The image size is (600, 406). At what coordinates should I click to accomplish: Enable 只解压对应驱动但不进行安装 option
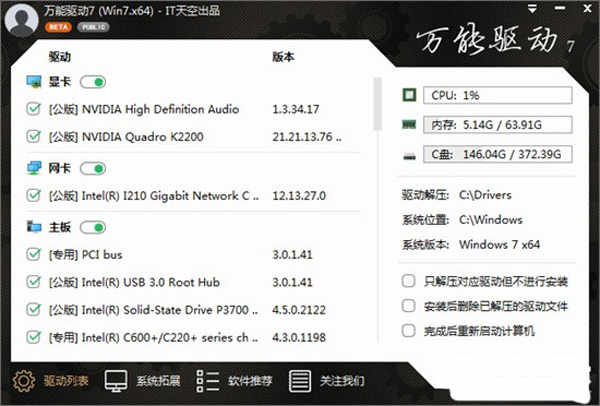coord(409,281)
